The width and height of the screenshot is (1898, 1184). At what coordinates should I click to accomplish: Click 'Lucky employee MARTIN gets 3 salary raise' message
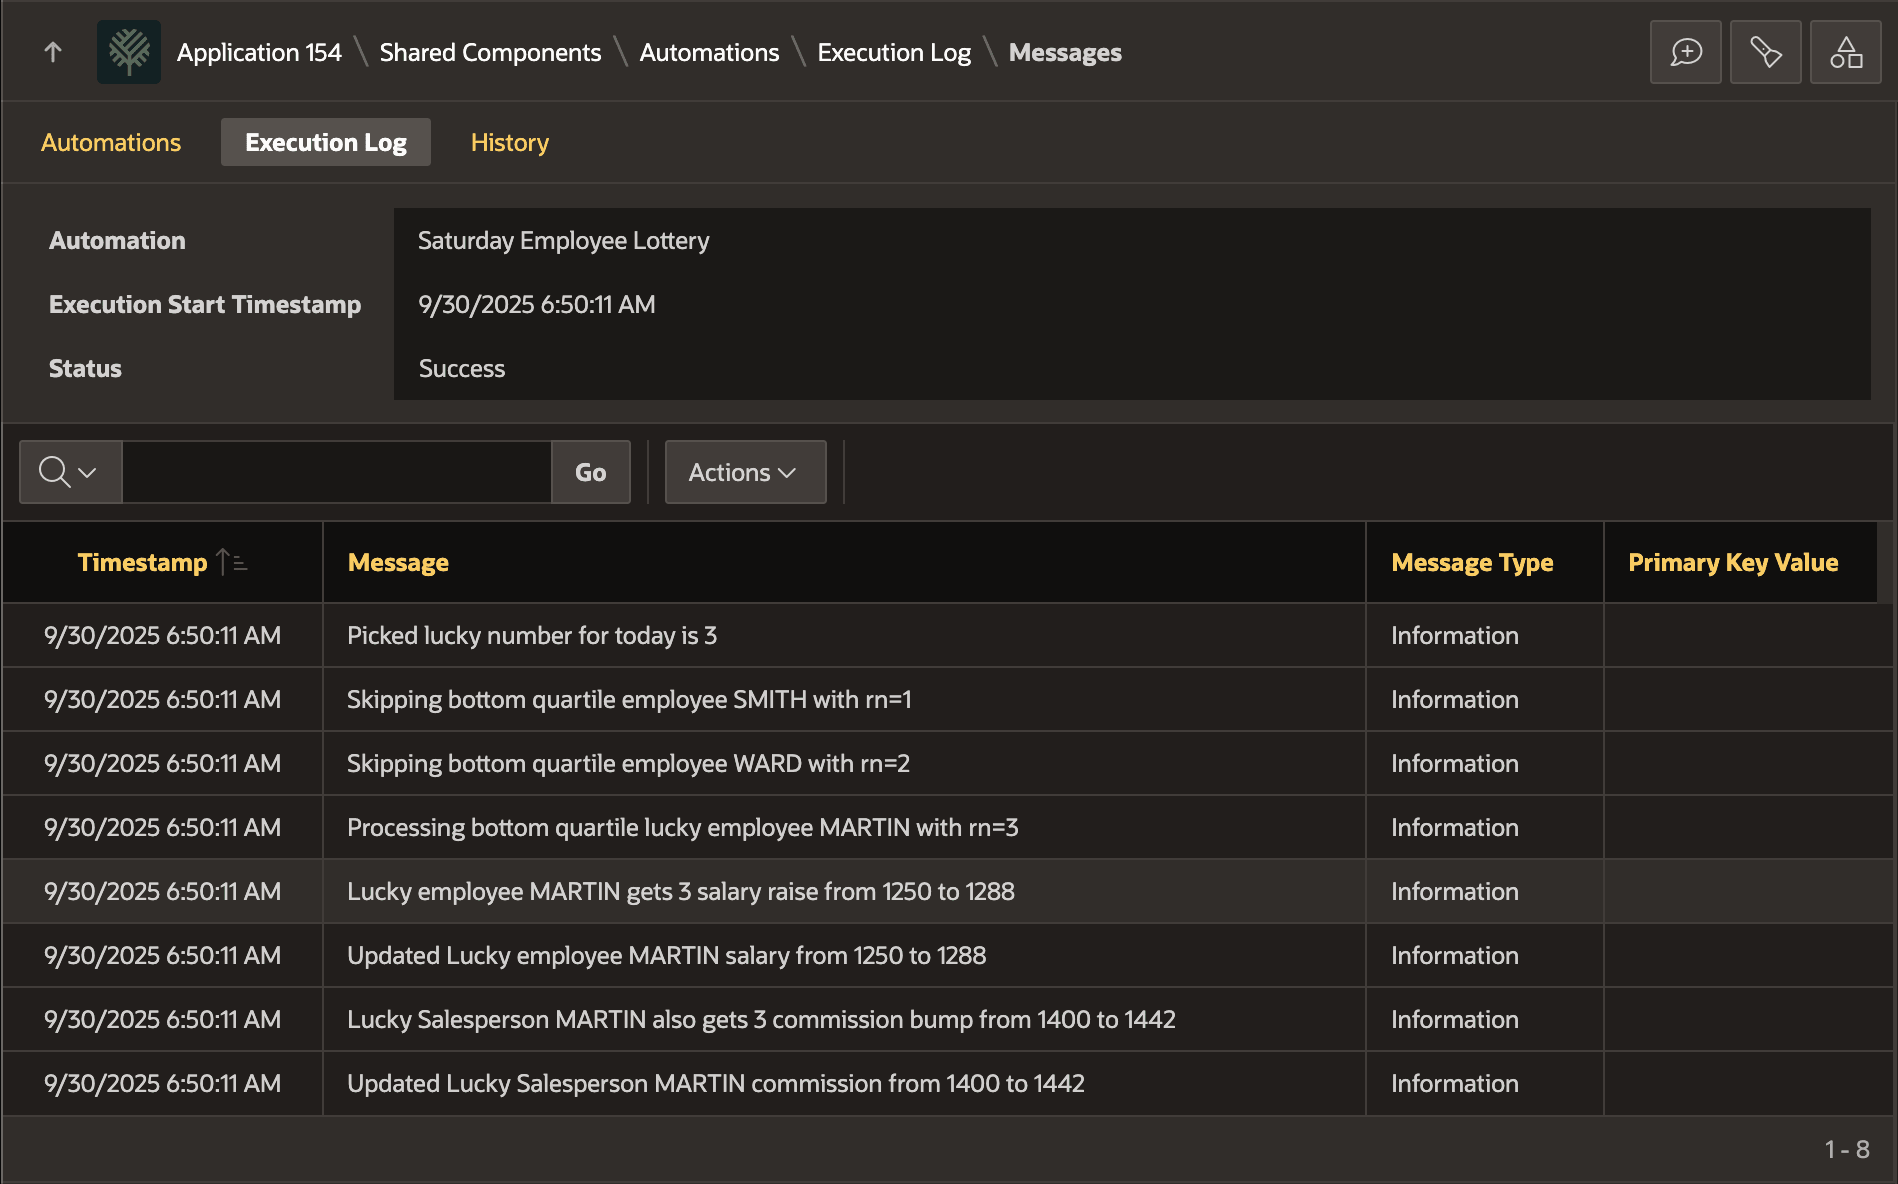[681, 891]
